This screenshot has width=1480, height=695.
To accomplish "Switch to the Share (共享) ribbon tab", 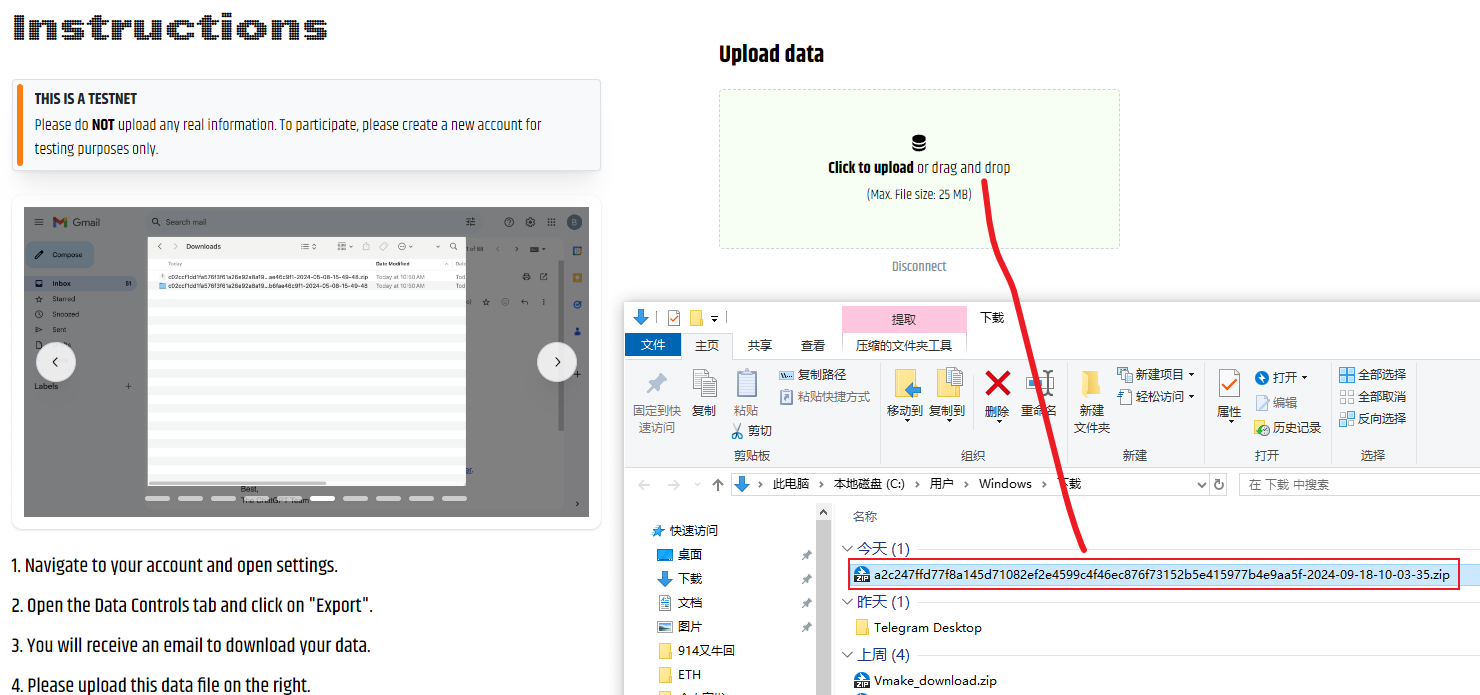I will coord(760,345).
